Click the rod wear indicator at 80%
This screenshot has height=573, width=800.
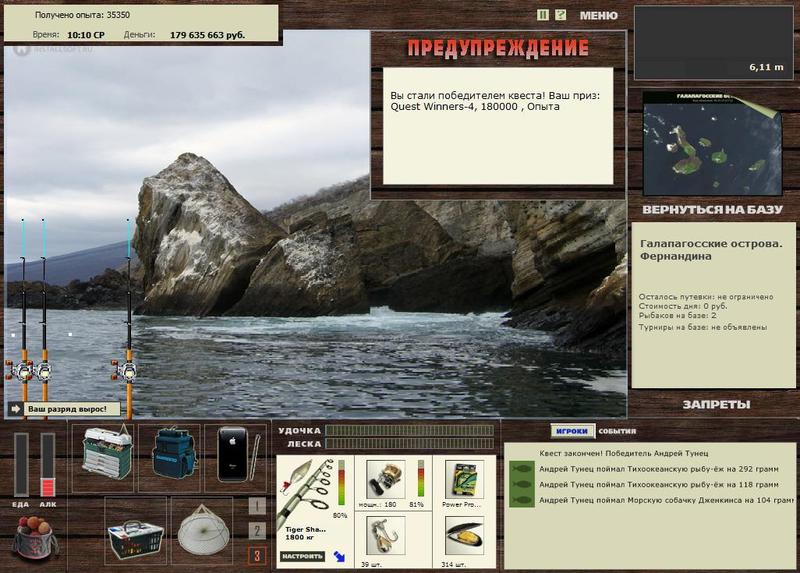pos(342,484)
